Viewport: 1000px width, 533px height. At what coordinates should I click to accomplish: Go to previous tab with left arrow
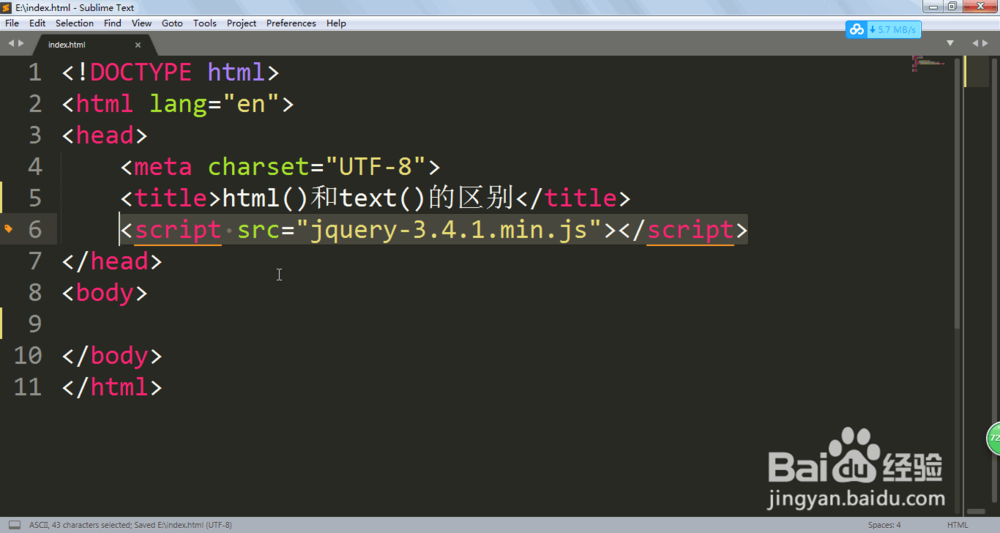tap(10, 43)
